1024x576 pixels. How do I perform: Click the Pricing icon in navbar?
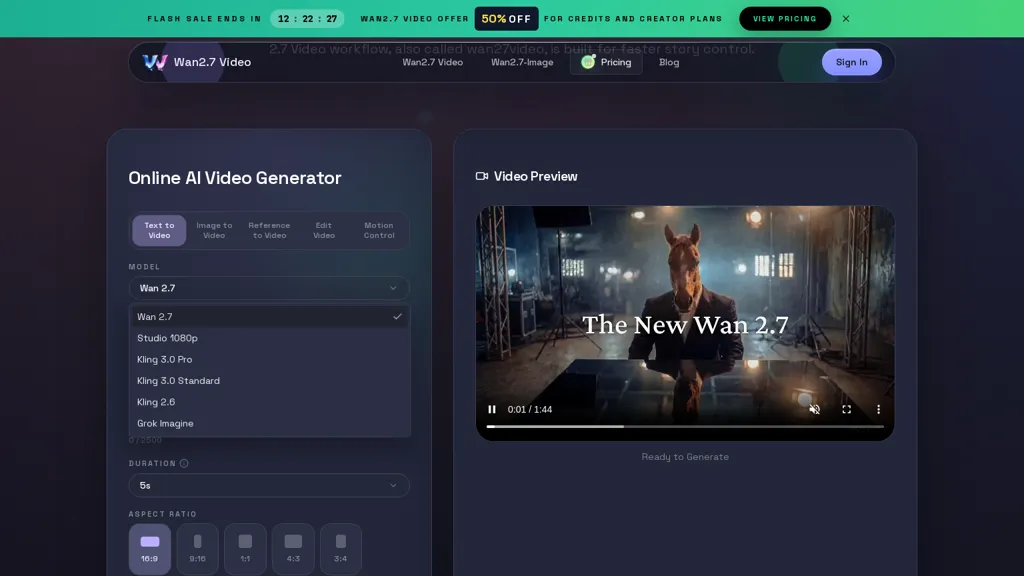click(x=588, y=62)
